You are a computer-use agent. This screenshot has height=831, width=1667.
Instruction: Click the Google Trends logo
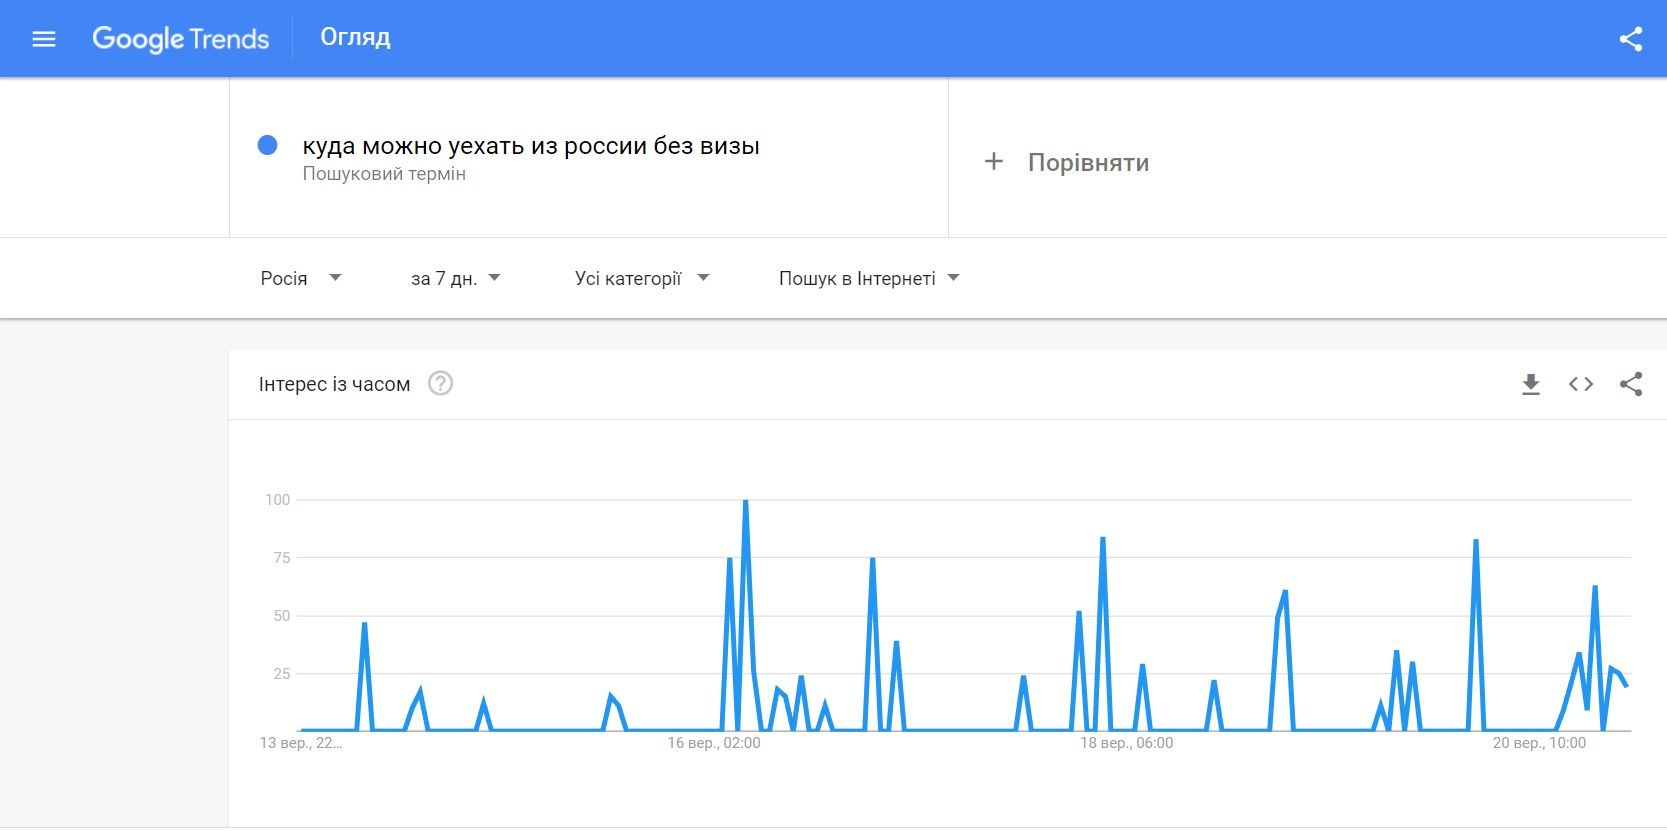tap(181, 39)
